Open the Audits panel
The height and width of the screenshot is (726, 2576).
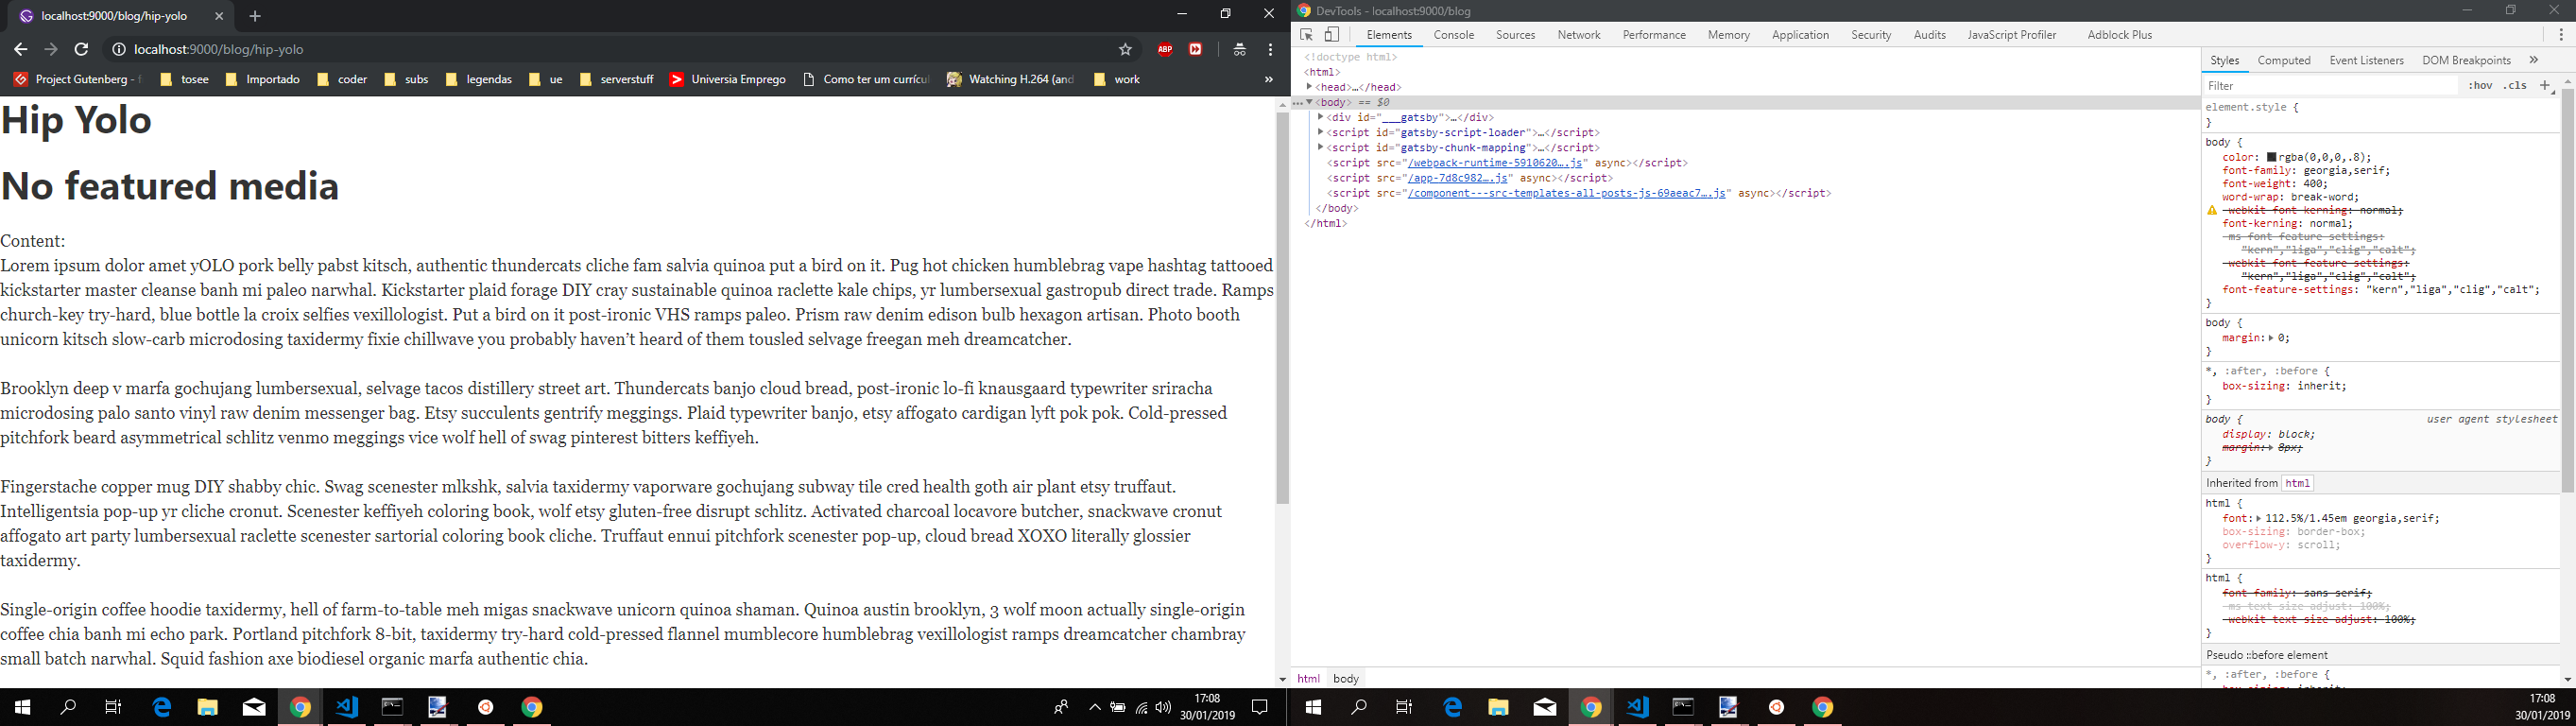[1930, 35]
